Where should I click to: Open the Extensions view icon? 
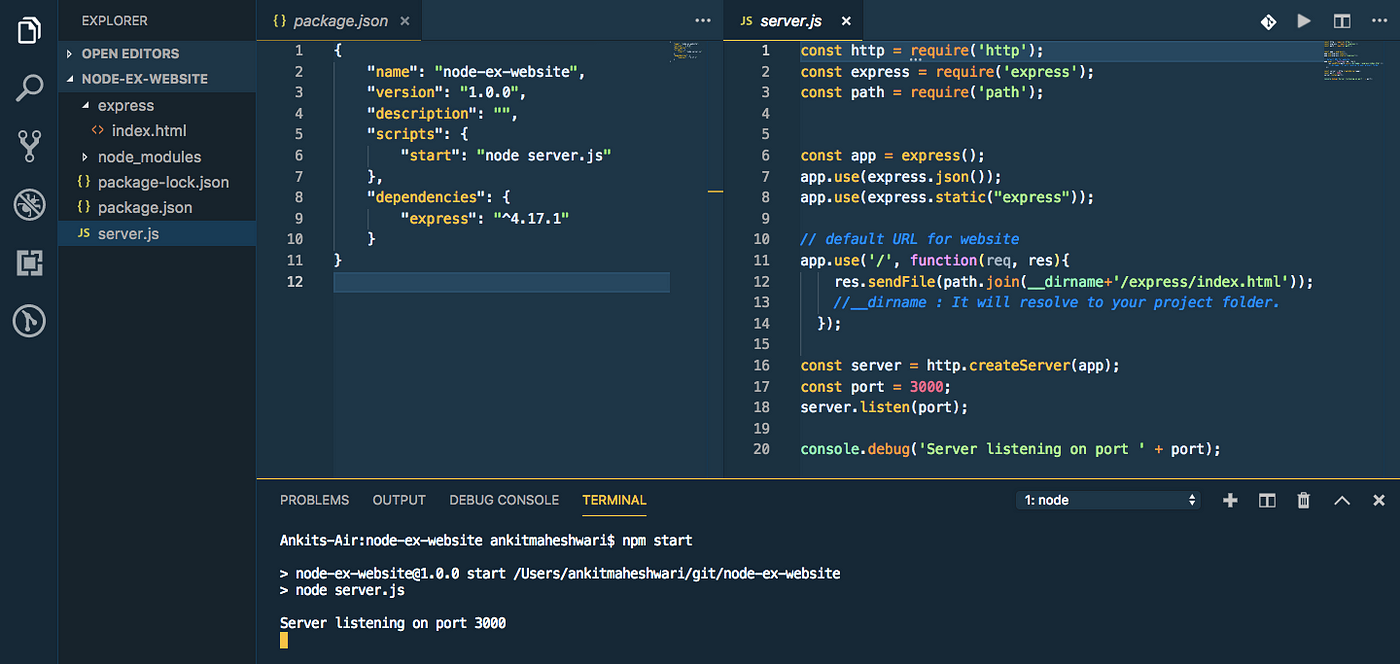click(29, 263)
